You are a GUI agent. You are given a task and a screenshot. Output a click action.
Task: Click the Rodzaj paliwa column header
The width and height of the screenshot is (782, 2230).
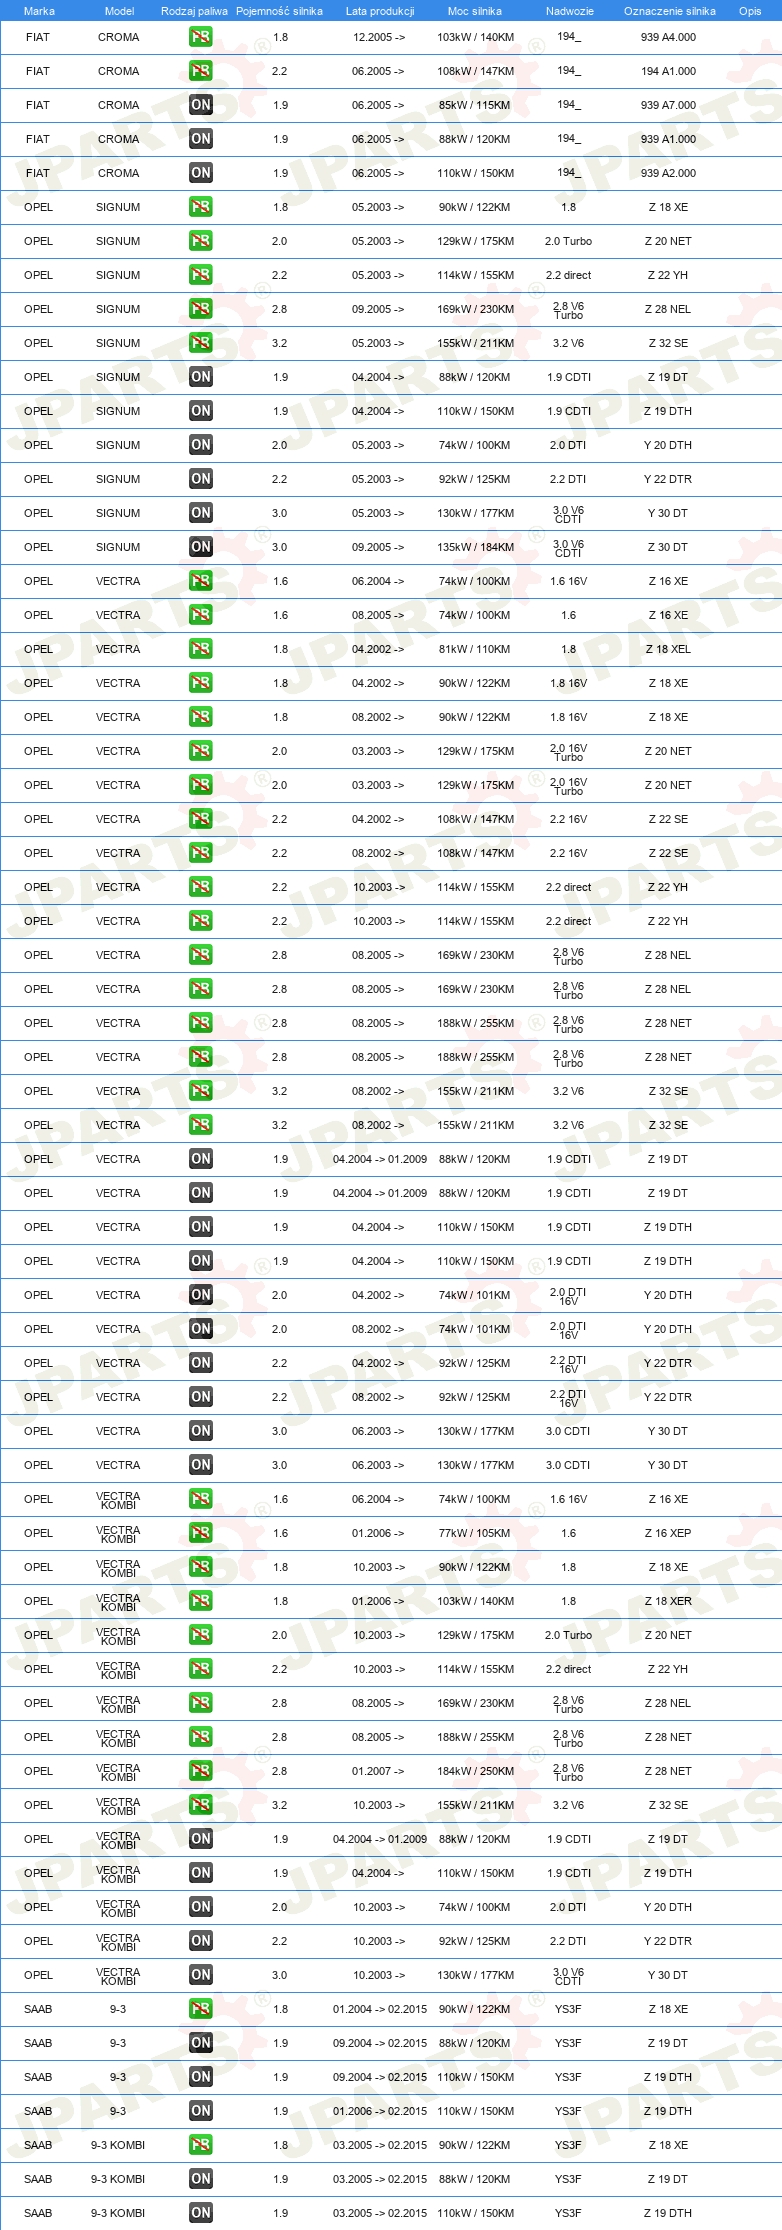click(x=194, y=11)
